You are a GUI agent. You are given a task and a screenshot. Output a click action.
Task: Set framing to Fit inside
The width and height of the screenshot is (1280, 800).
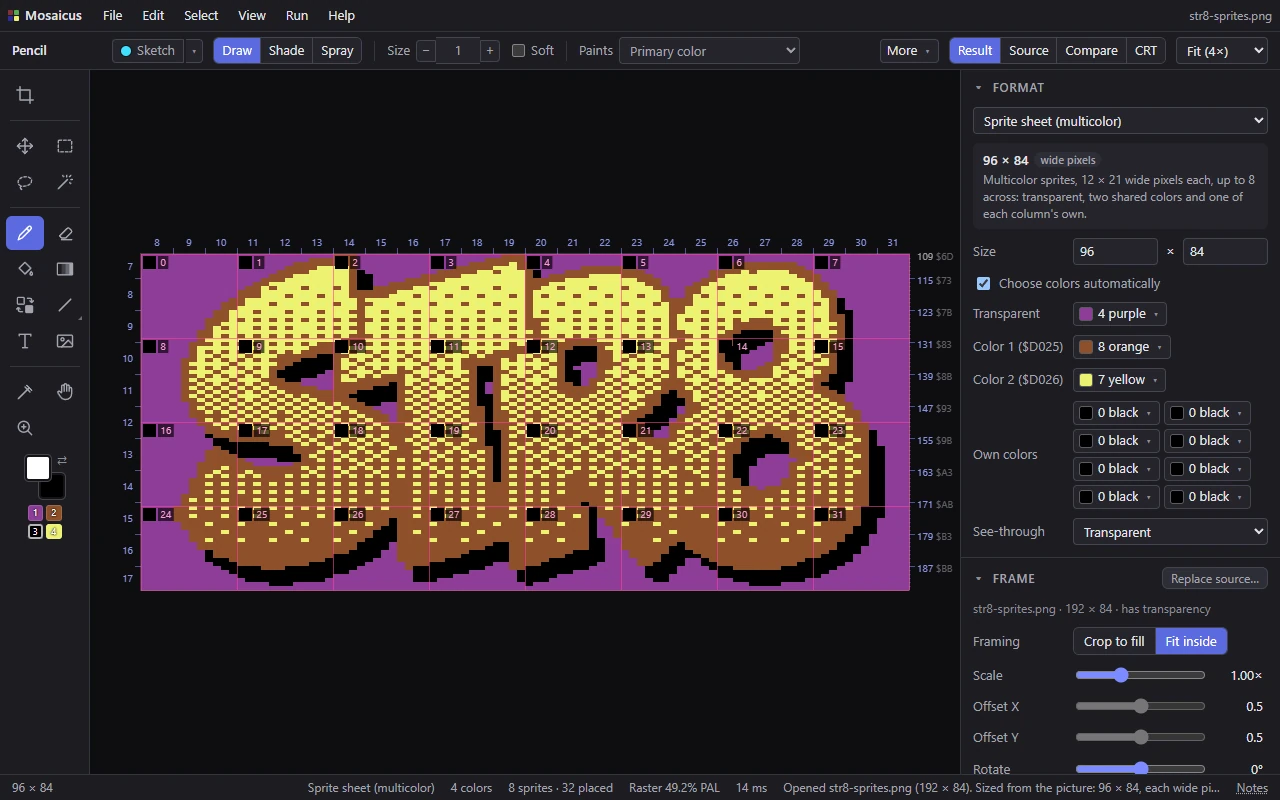click(x=1191, y=641)
